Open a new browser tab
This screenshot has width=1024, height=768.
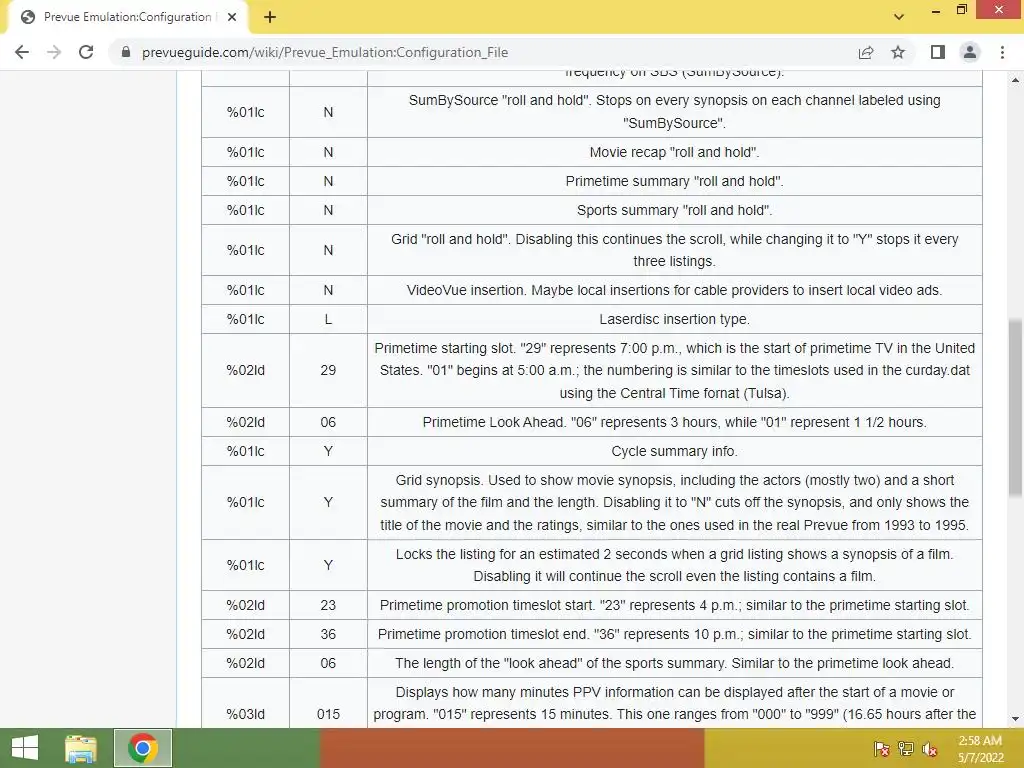click(x=270, y=17)
